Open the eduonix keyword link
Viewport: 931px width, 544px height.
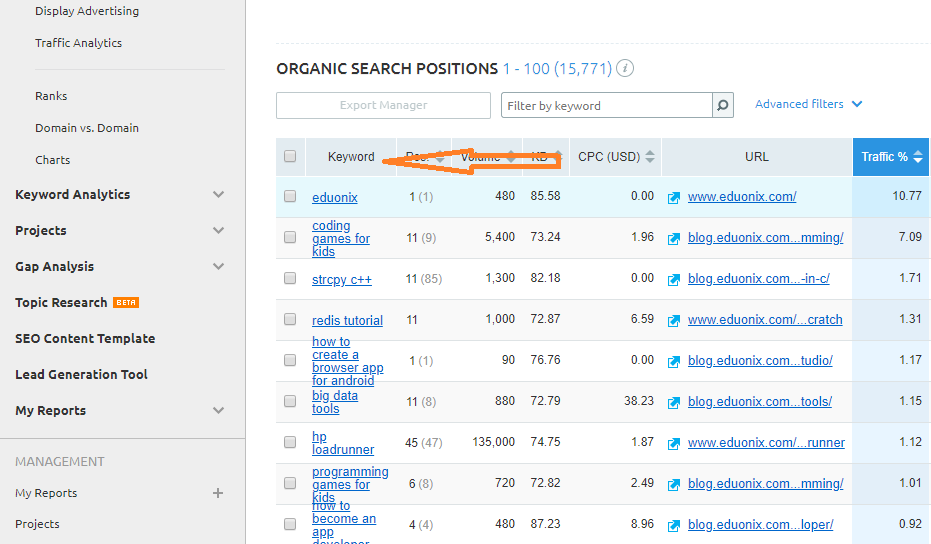(x=335, y=198)
